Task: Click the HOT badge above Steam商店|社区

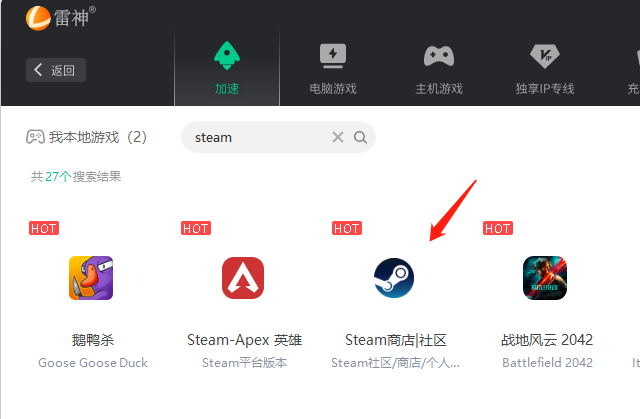Action: pyautogui.click(x=347, y=228)
